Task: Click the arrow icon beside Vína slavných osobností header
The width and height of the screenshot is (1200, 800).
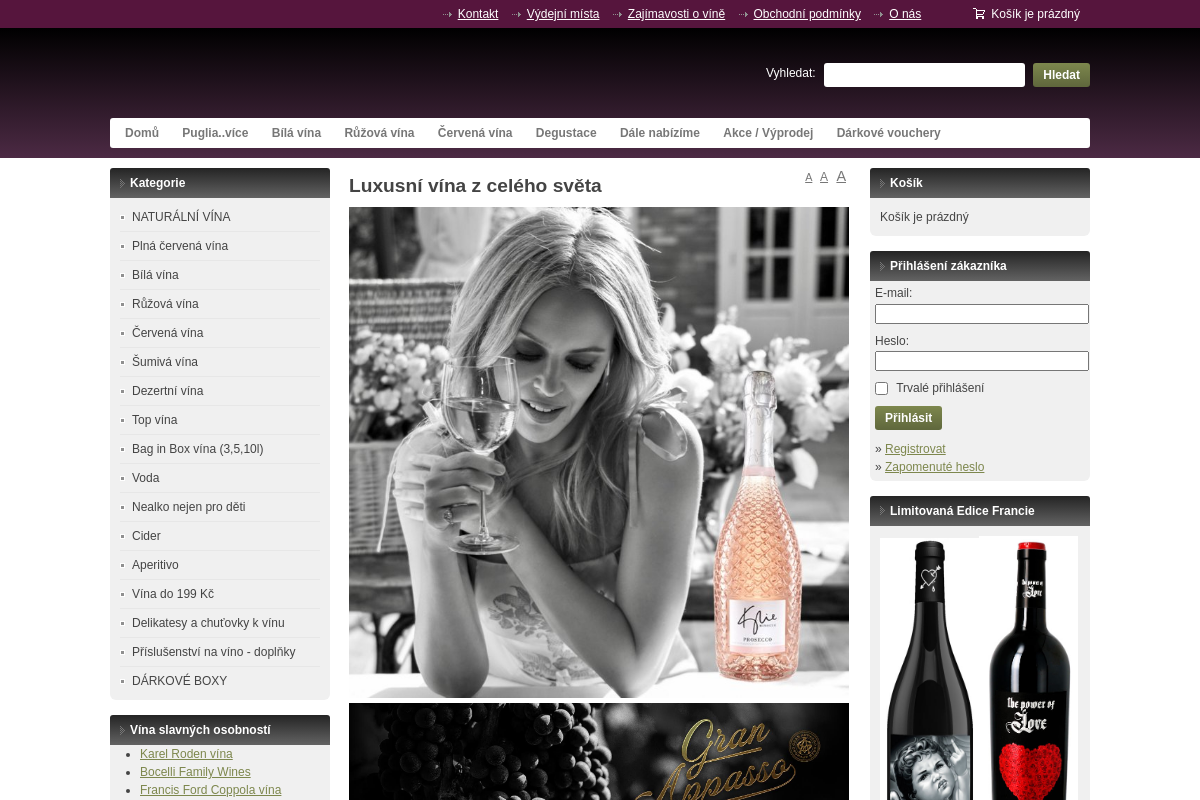Action: point(121,730)
